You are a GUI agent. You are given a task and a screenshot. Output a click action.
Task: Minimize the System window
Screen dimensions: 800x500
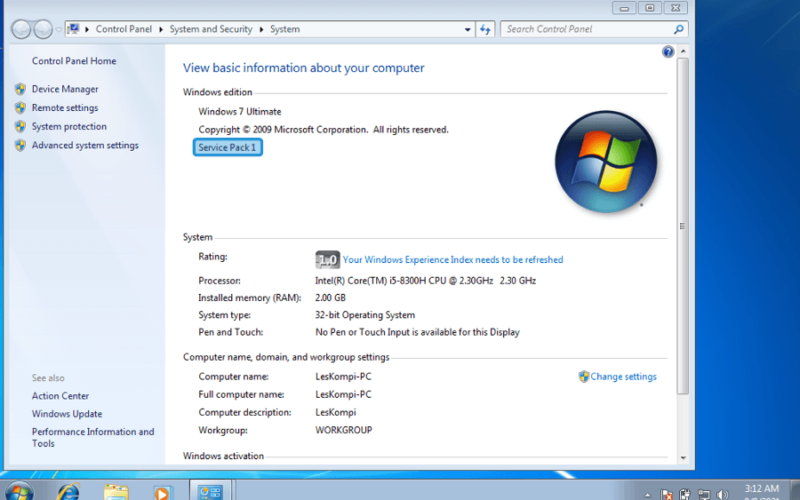623,8
